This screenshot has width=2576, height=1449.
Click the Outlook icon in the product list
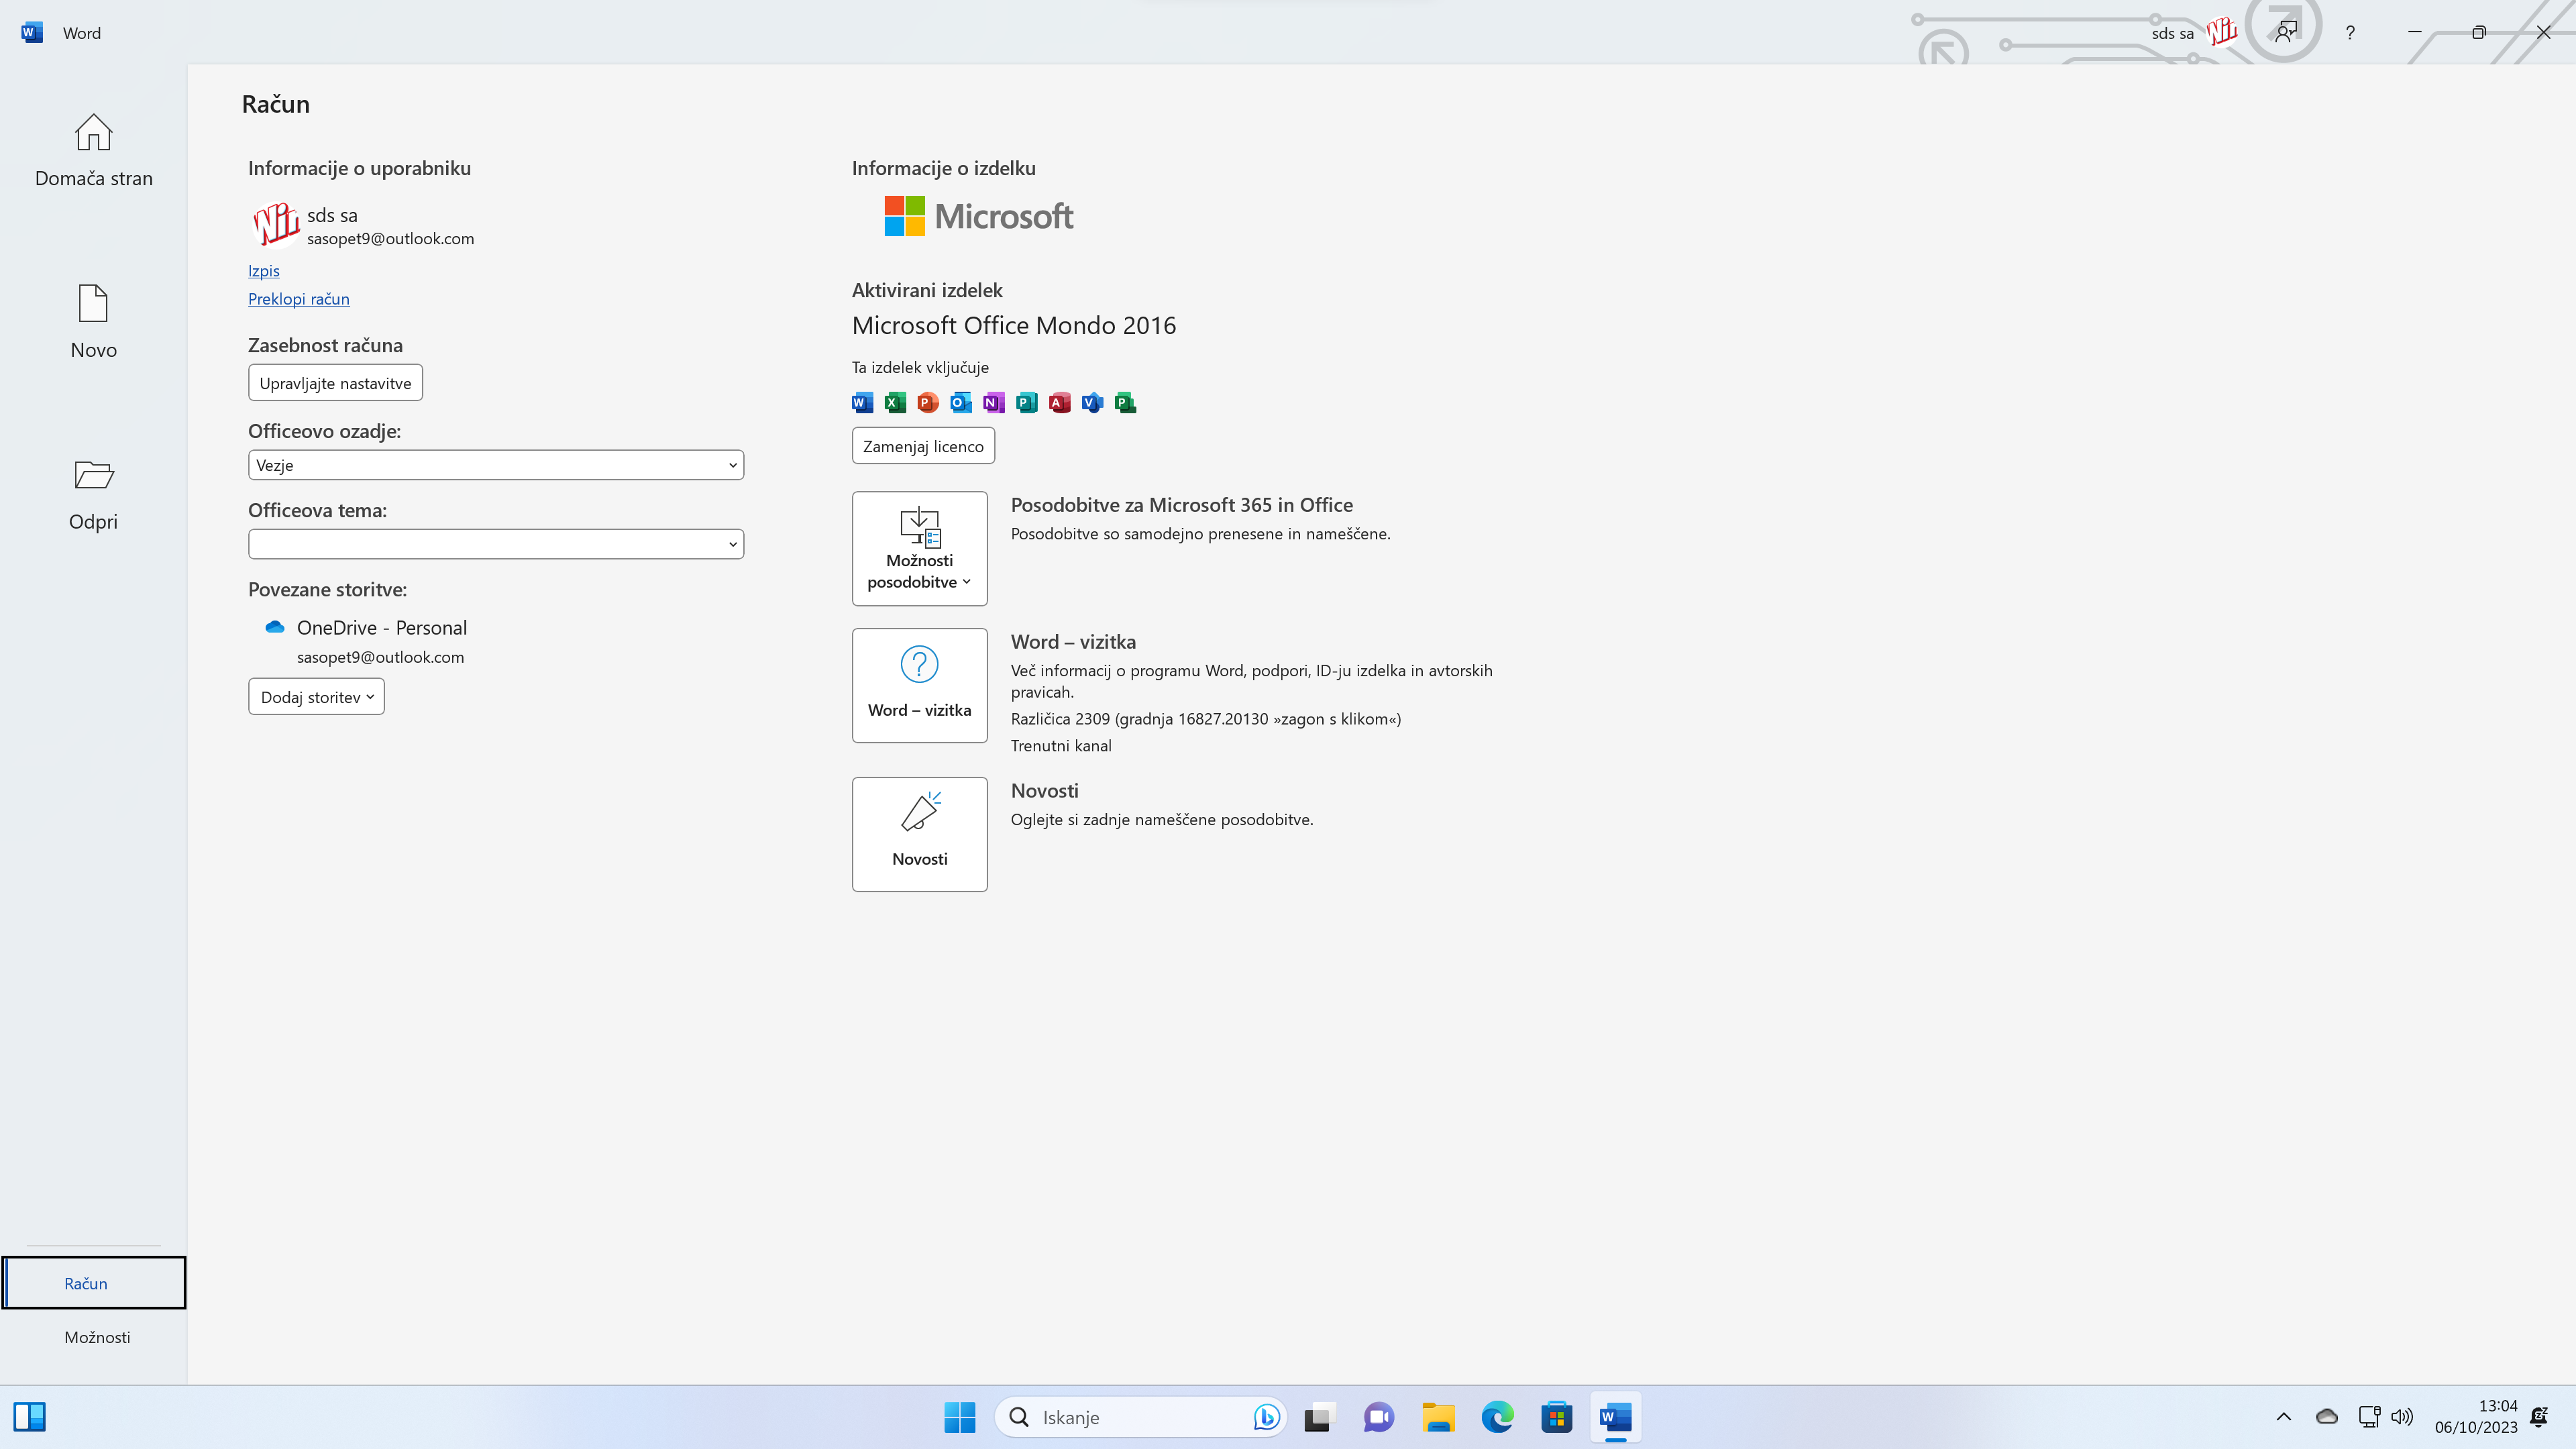[x=961, y=403]
